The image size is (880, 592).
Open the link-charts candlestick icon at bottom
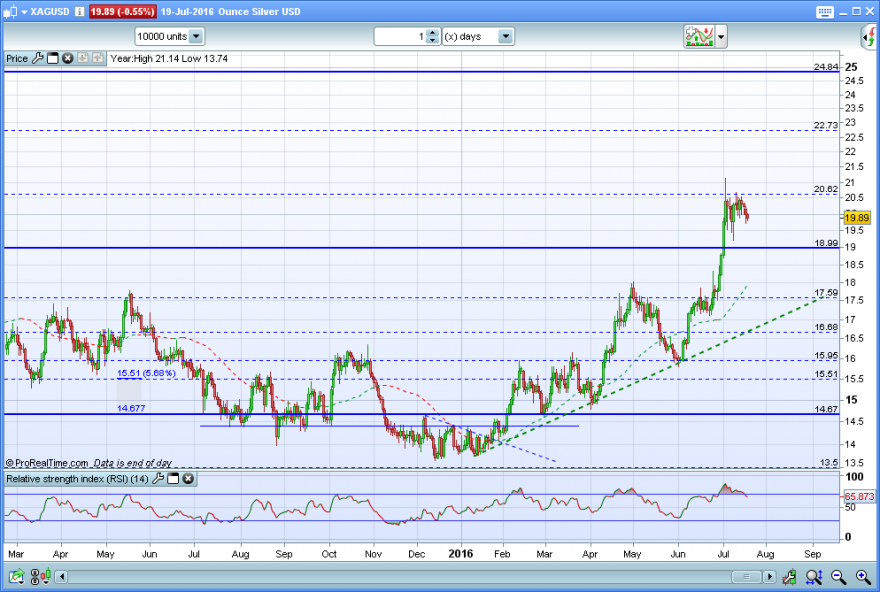click(x=40, y=576)
